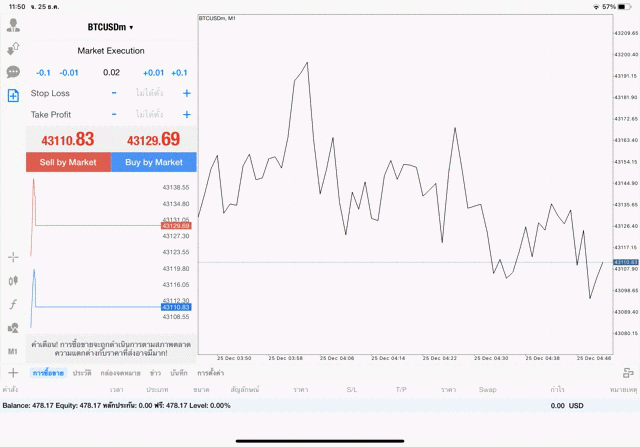The image size is (640, 447).
Task: Switch to the ข่าว tab
Action: [156, 372]
